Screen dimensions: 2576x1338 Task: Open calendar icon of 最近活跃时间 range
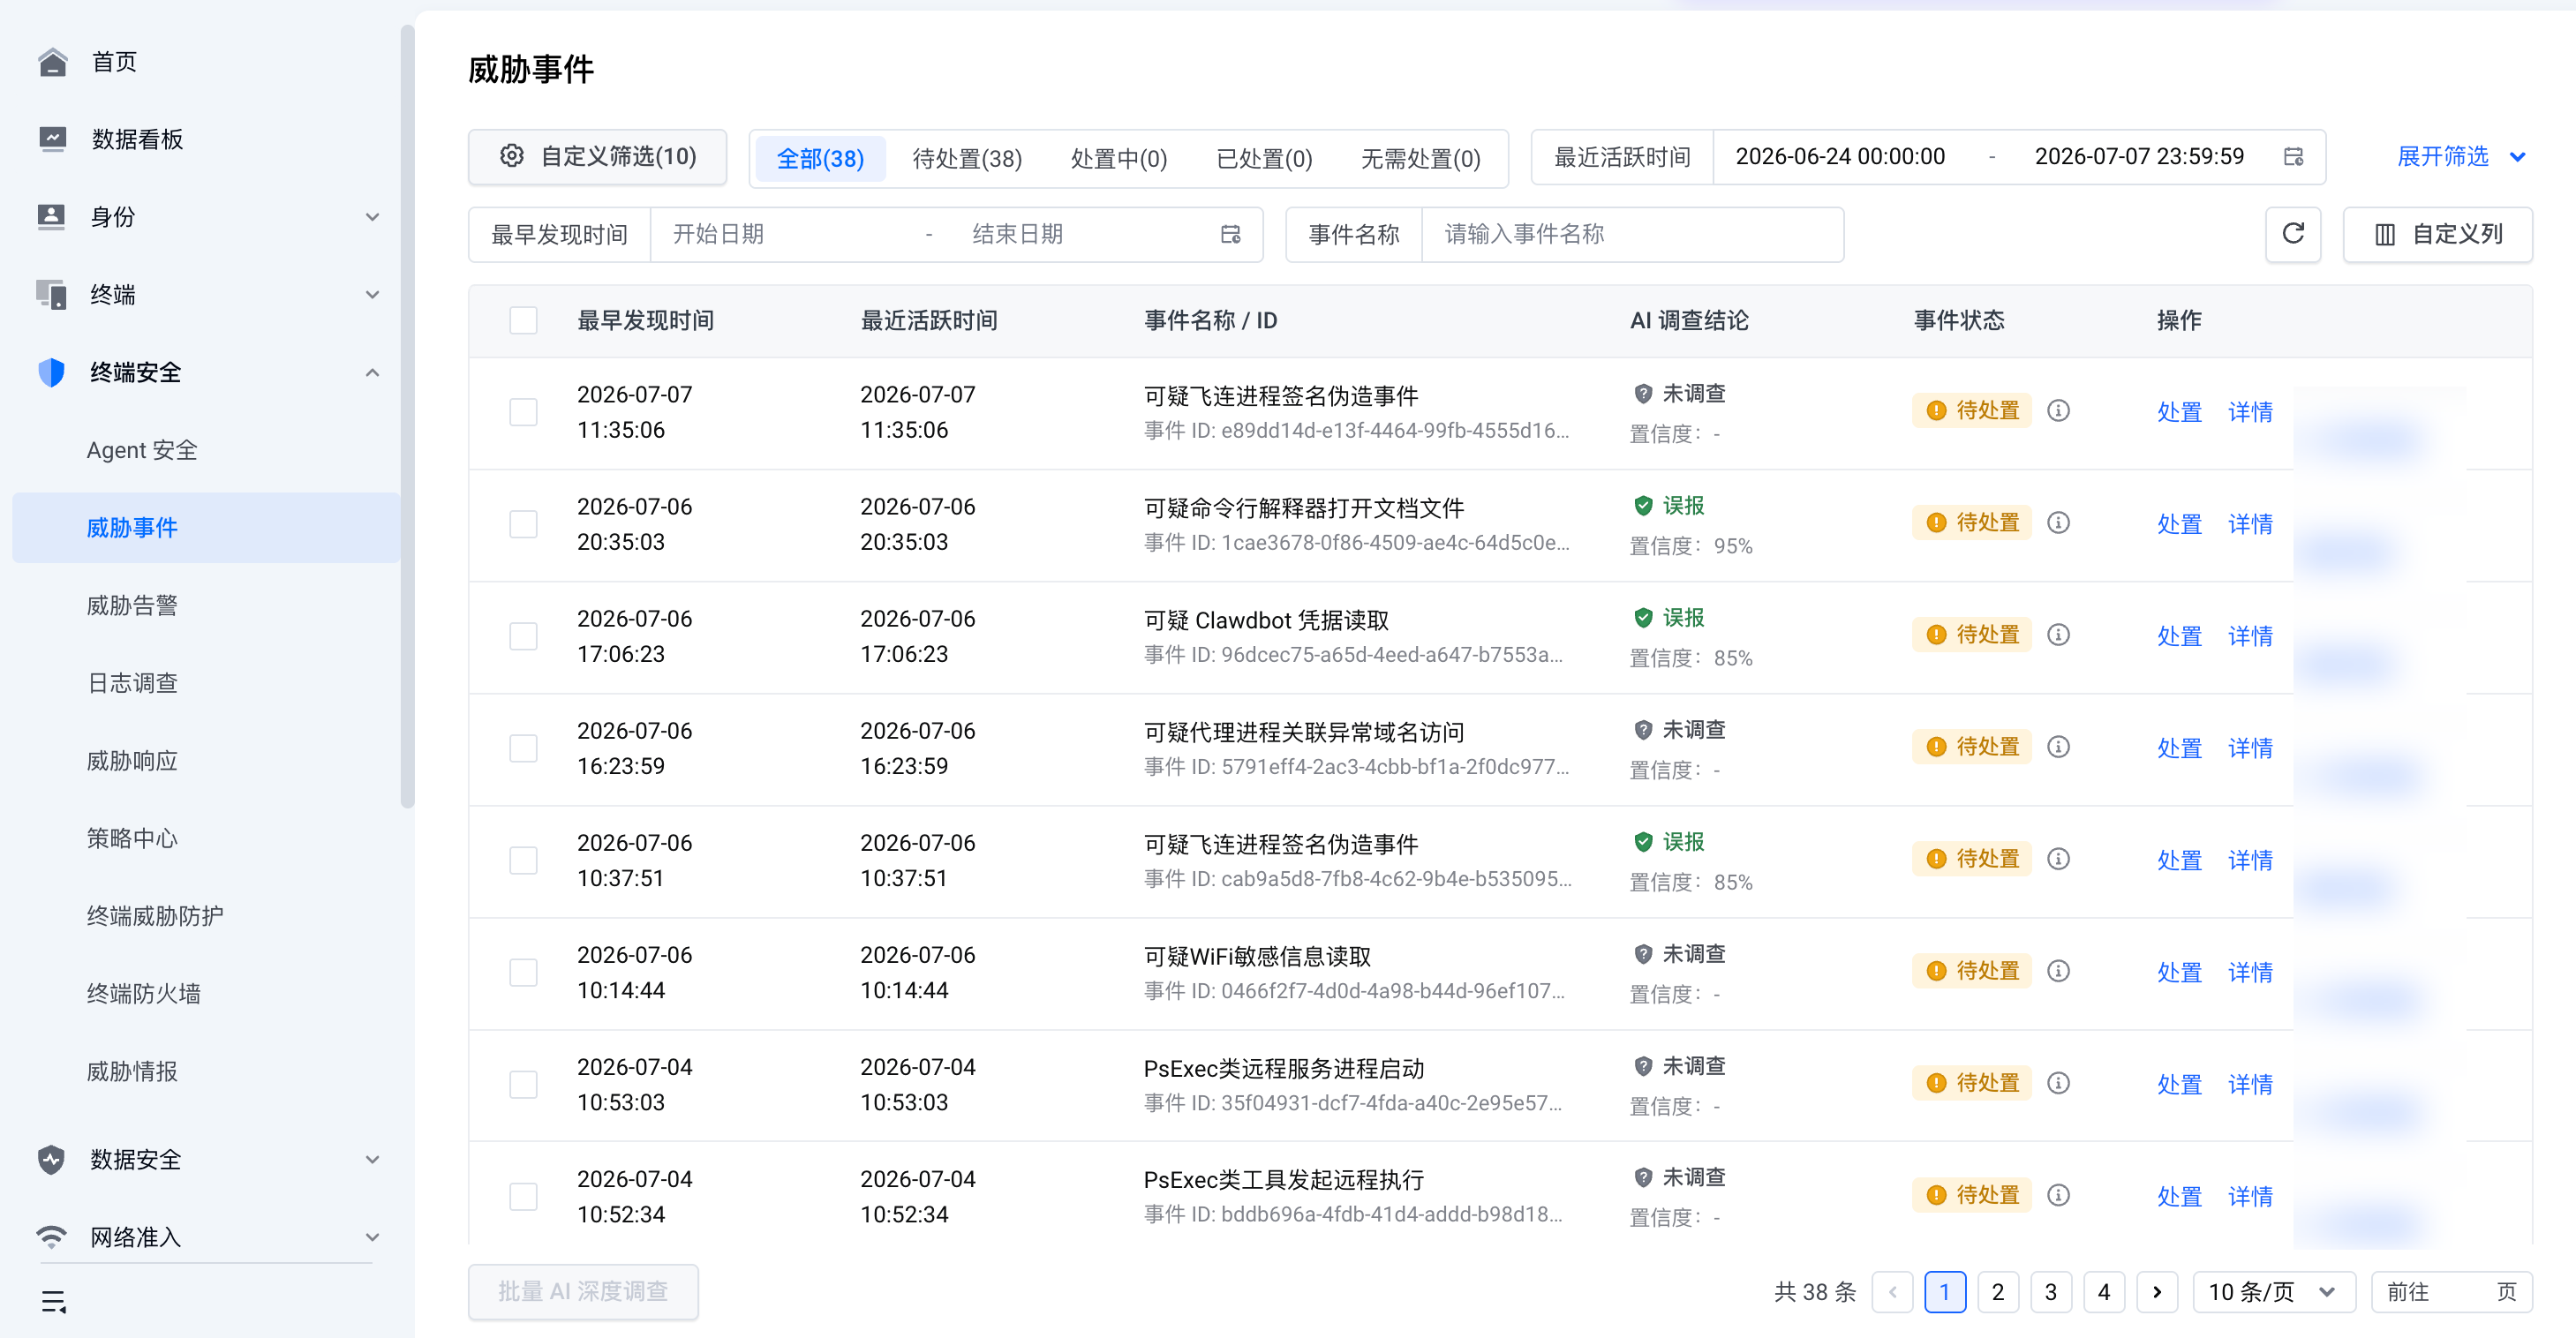pyautogui.click(x=2294, y=157)
